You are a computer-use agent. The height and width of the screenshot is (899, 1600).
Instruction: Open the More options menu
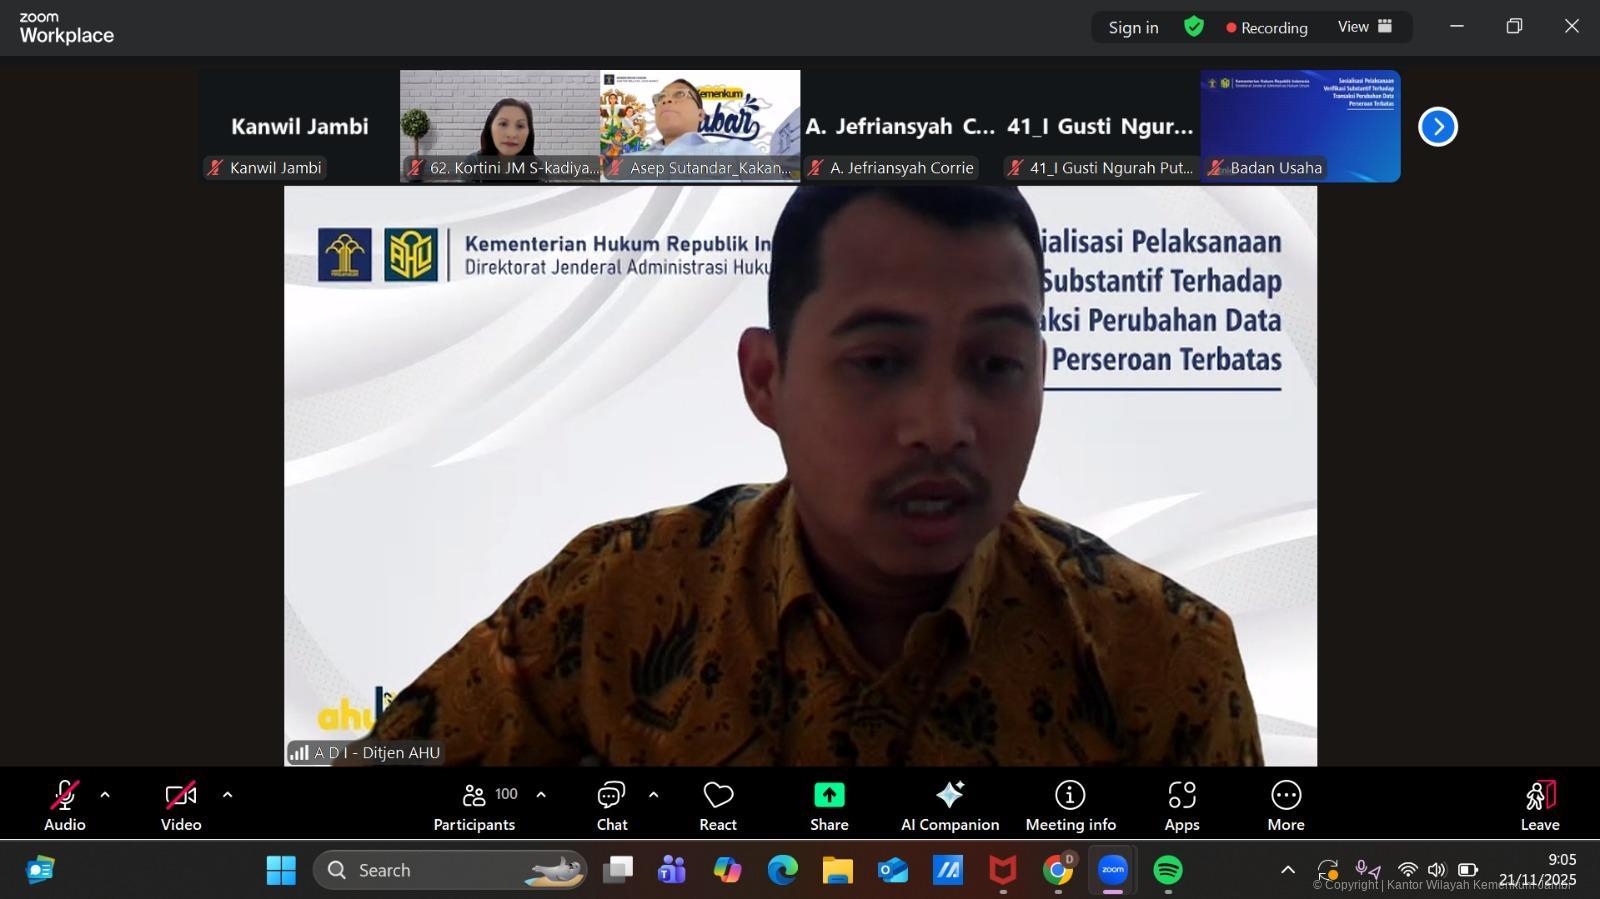coord(1285,805)
